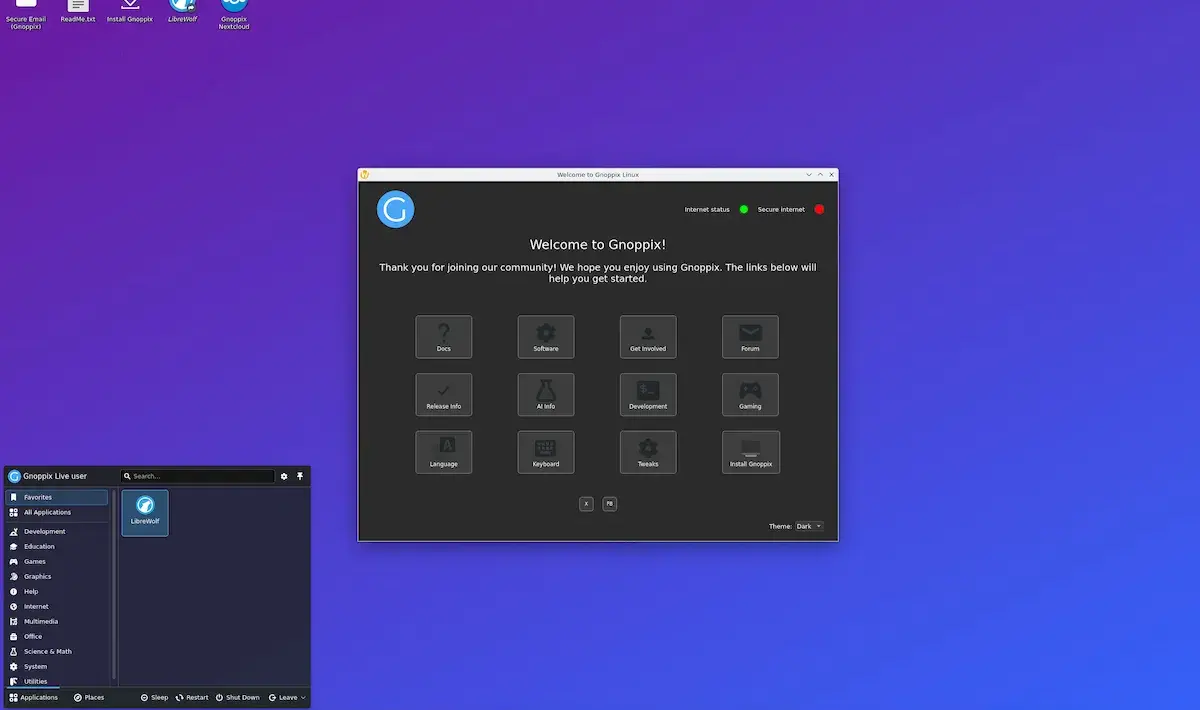Open the Docs question-mark tile

(x=444, y=337)
